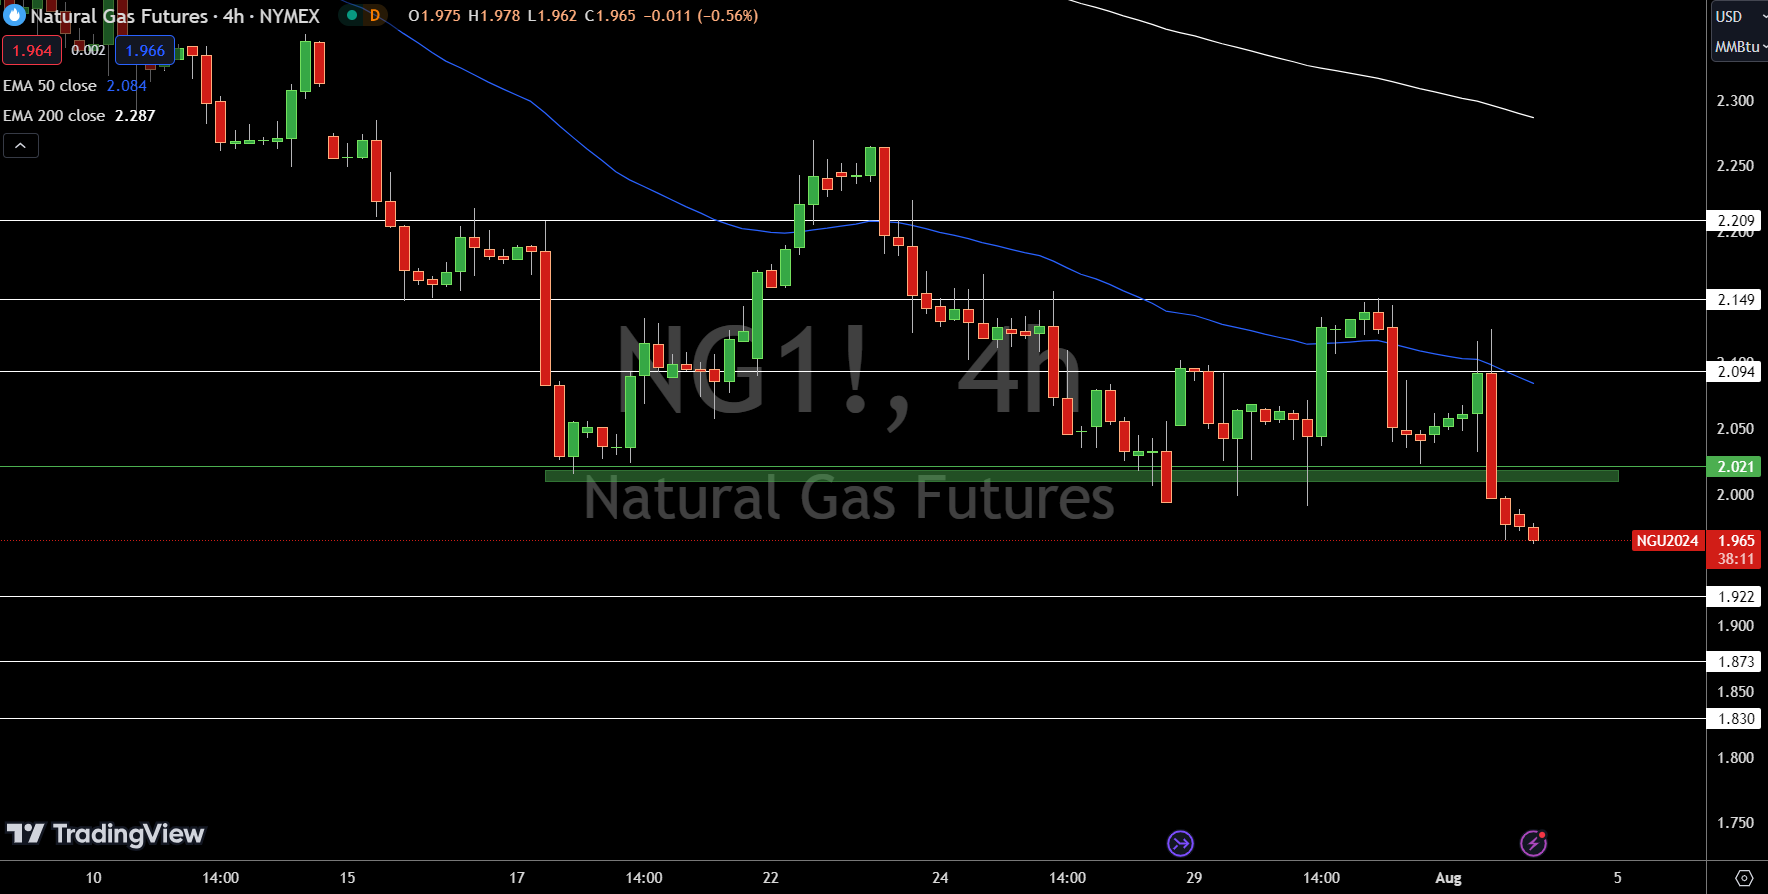This screenshot has height=894, width=1768.
Task: Click the 1.873 horizontal line price label
Action: [1735, 662]
